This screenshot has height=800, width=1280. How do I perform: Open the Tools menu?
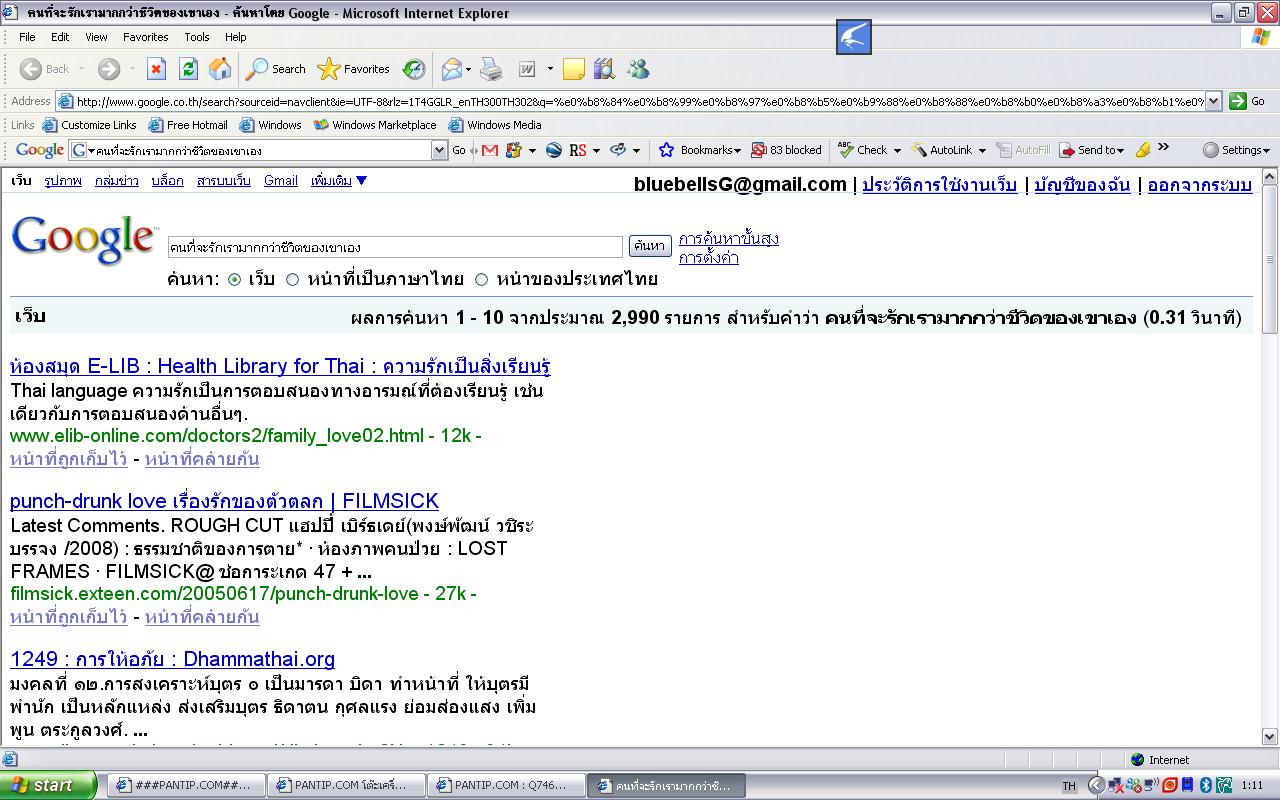click(197, 37)
